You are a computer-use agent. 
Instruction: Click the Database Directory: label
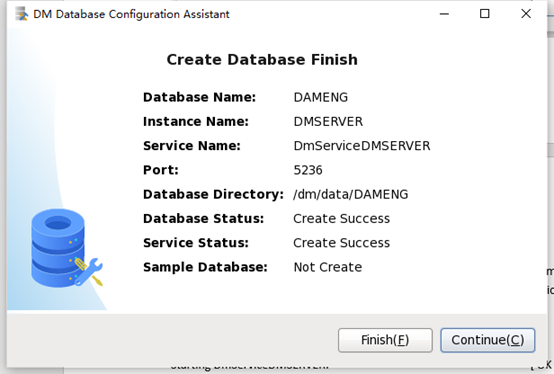coord(213,194)
